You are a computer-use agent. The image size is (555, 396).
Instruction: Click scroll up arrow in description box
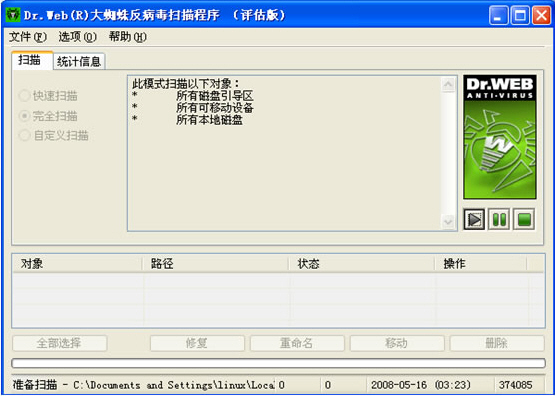[x=448, y=84]
